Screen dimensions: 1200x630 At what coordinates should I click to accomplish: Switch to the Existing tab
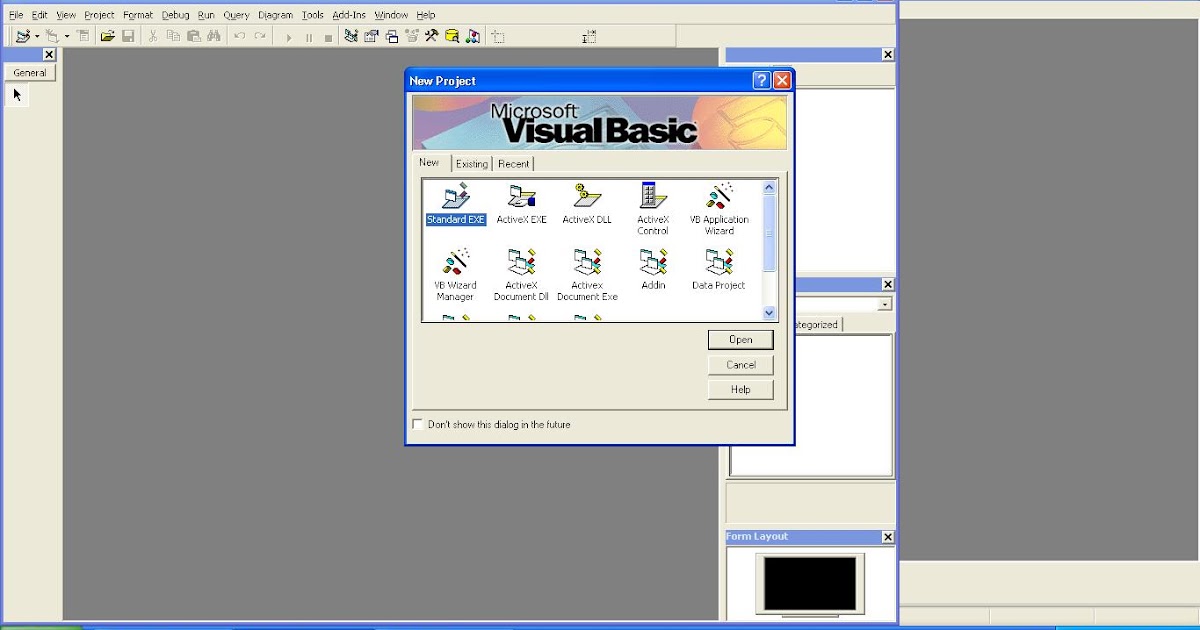471,163
